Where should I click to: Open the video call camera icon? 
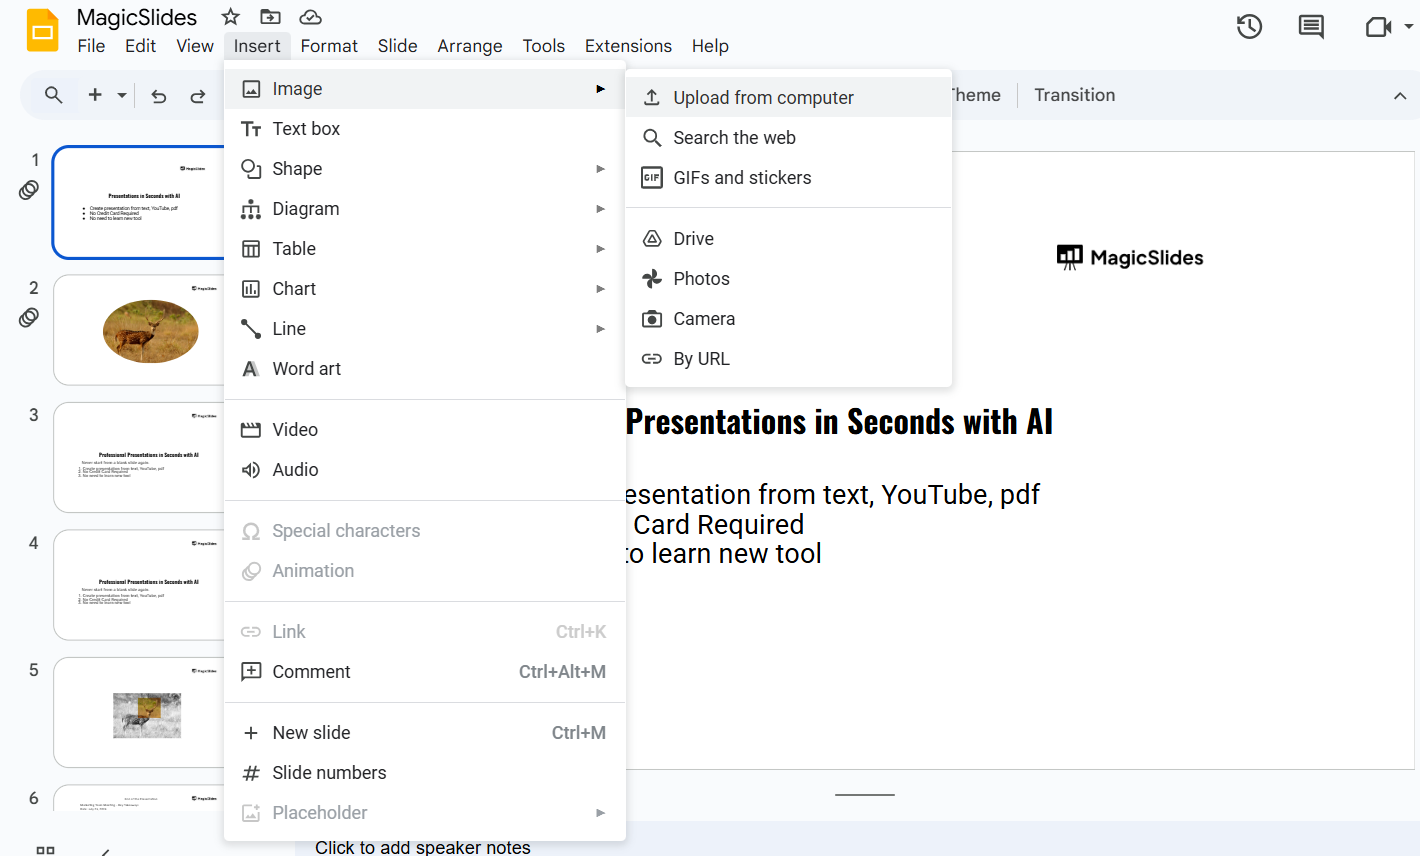tap(1379, 27)
